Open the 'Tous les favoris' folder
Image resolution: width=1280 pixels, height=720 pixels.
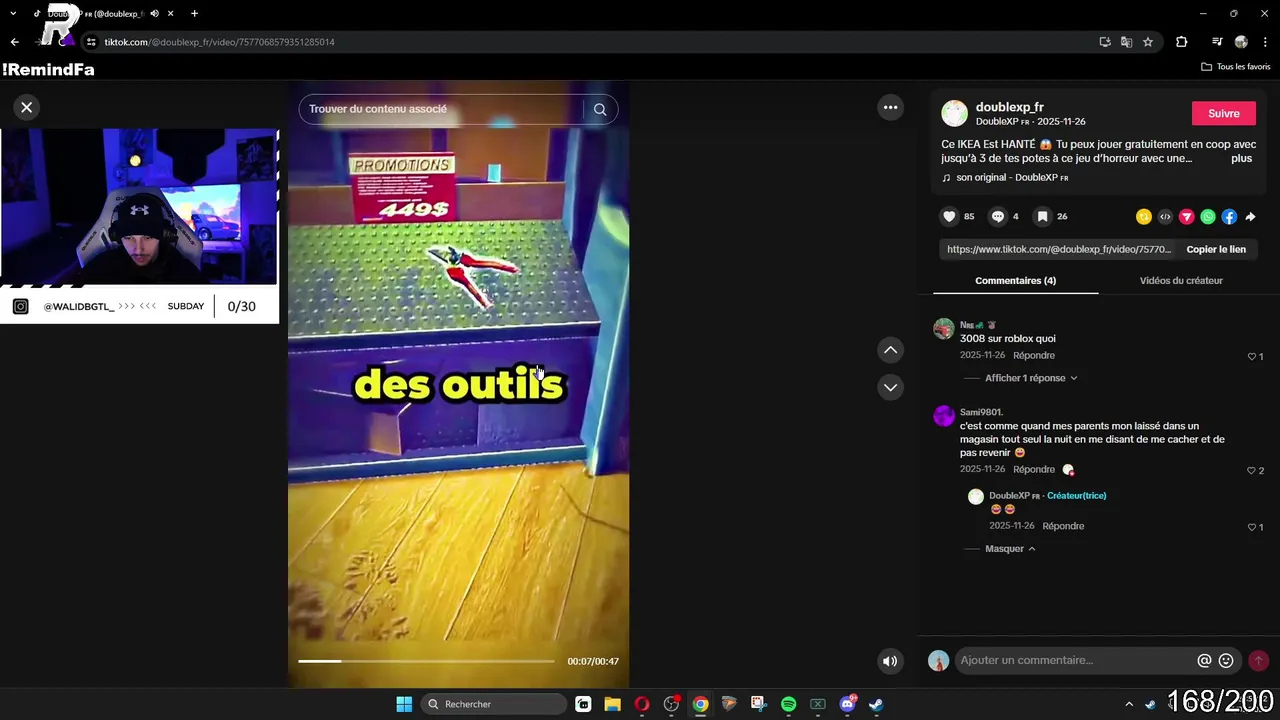click(1235, 67)
